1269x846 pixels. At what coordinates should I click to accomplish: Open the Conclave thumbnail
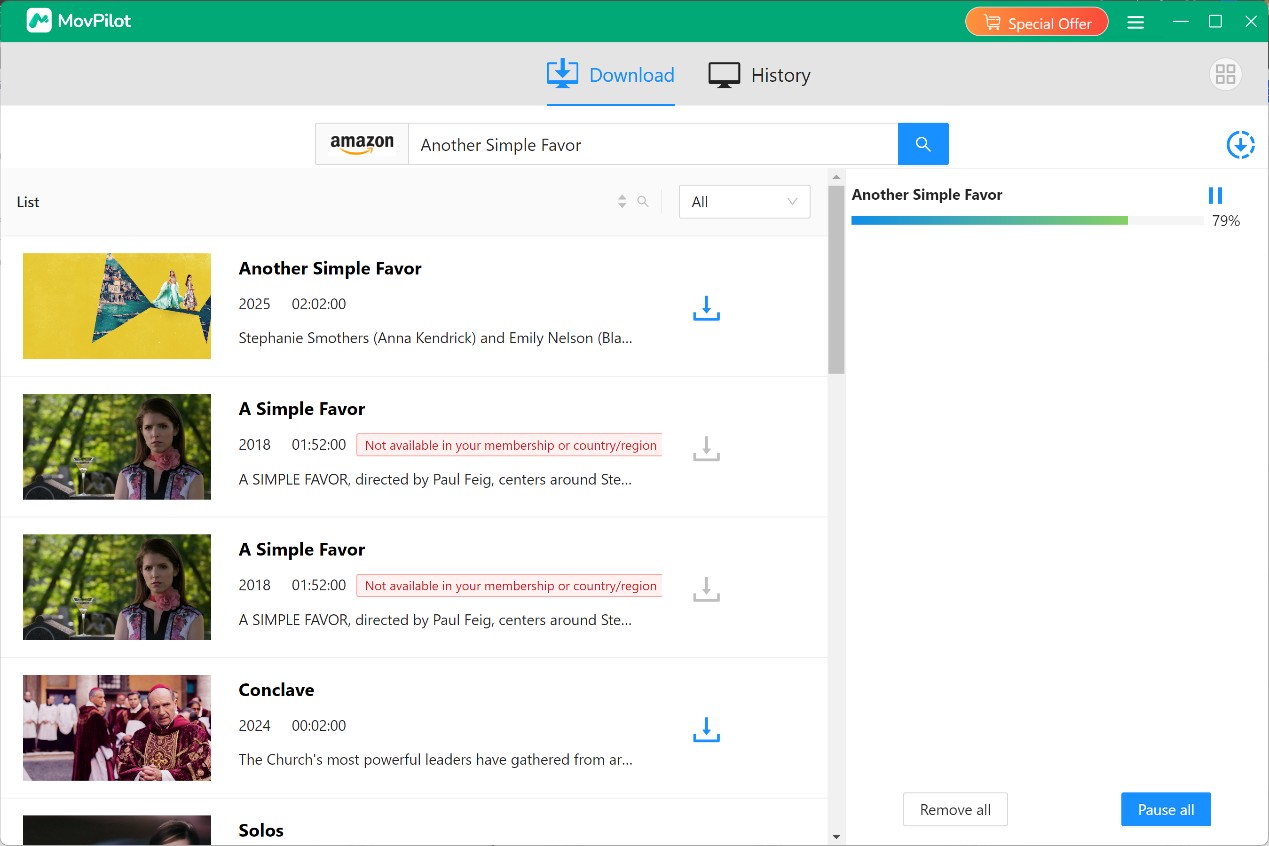[117, 728]
